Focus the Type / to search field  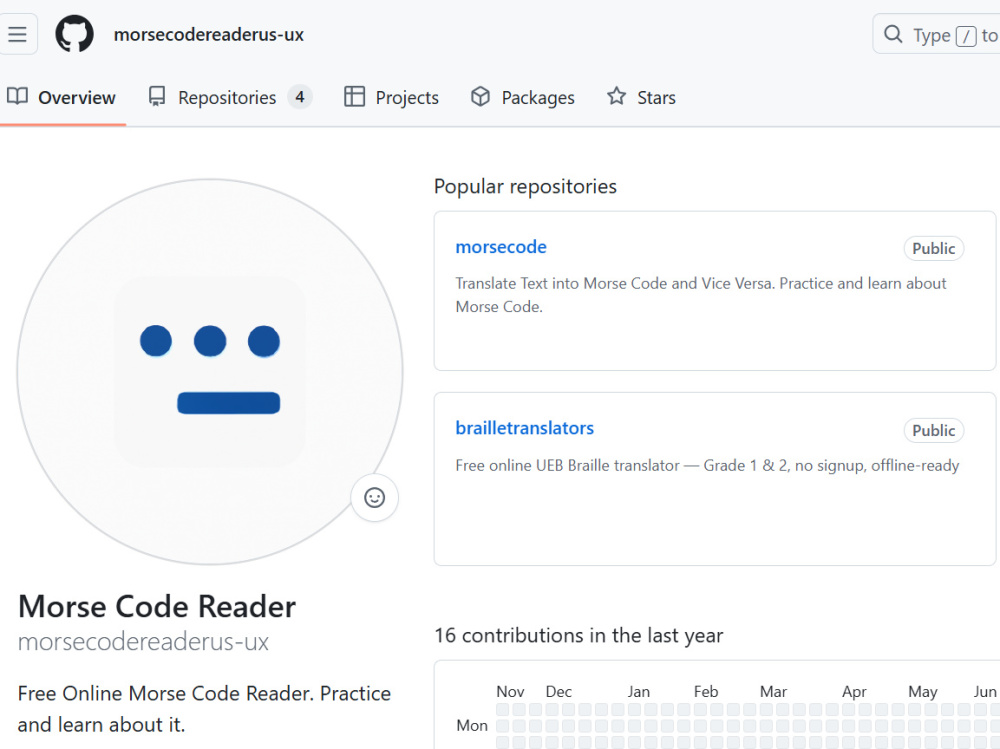936,34
